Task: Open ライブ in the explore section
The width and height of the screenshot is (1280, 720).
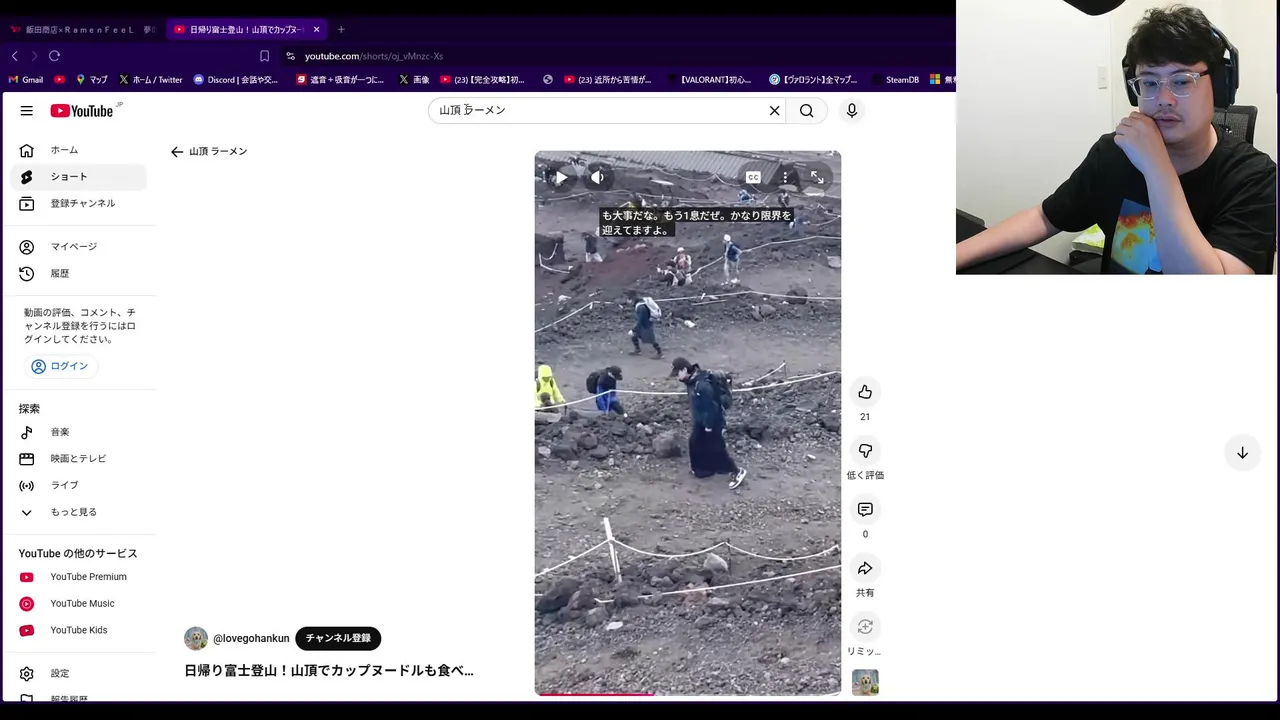Action: [79, 485]
